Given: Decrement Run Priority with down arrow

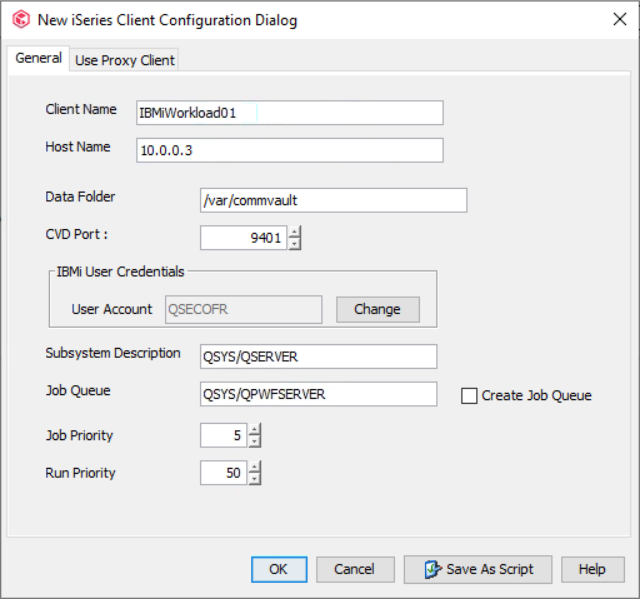Looking at the screenshot, I should 255,479.
